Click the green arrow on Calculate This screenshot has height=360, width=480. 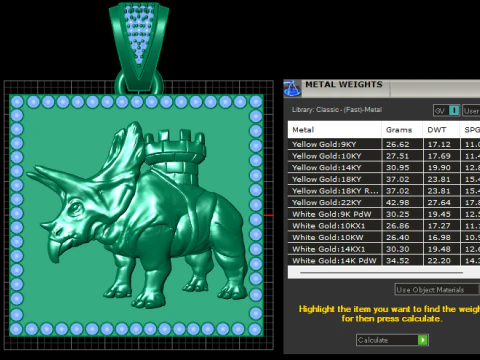[423, 340]
